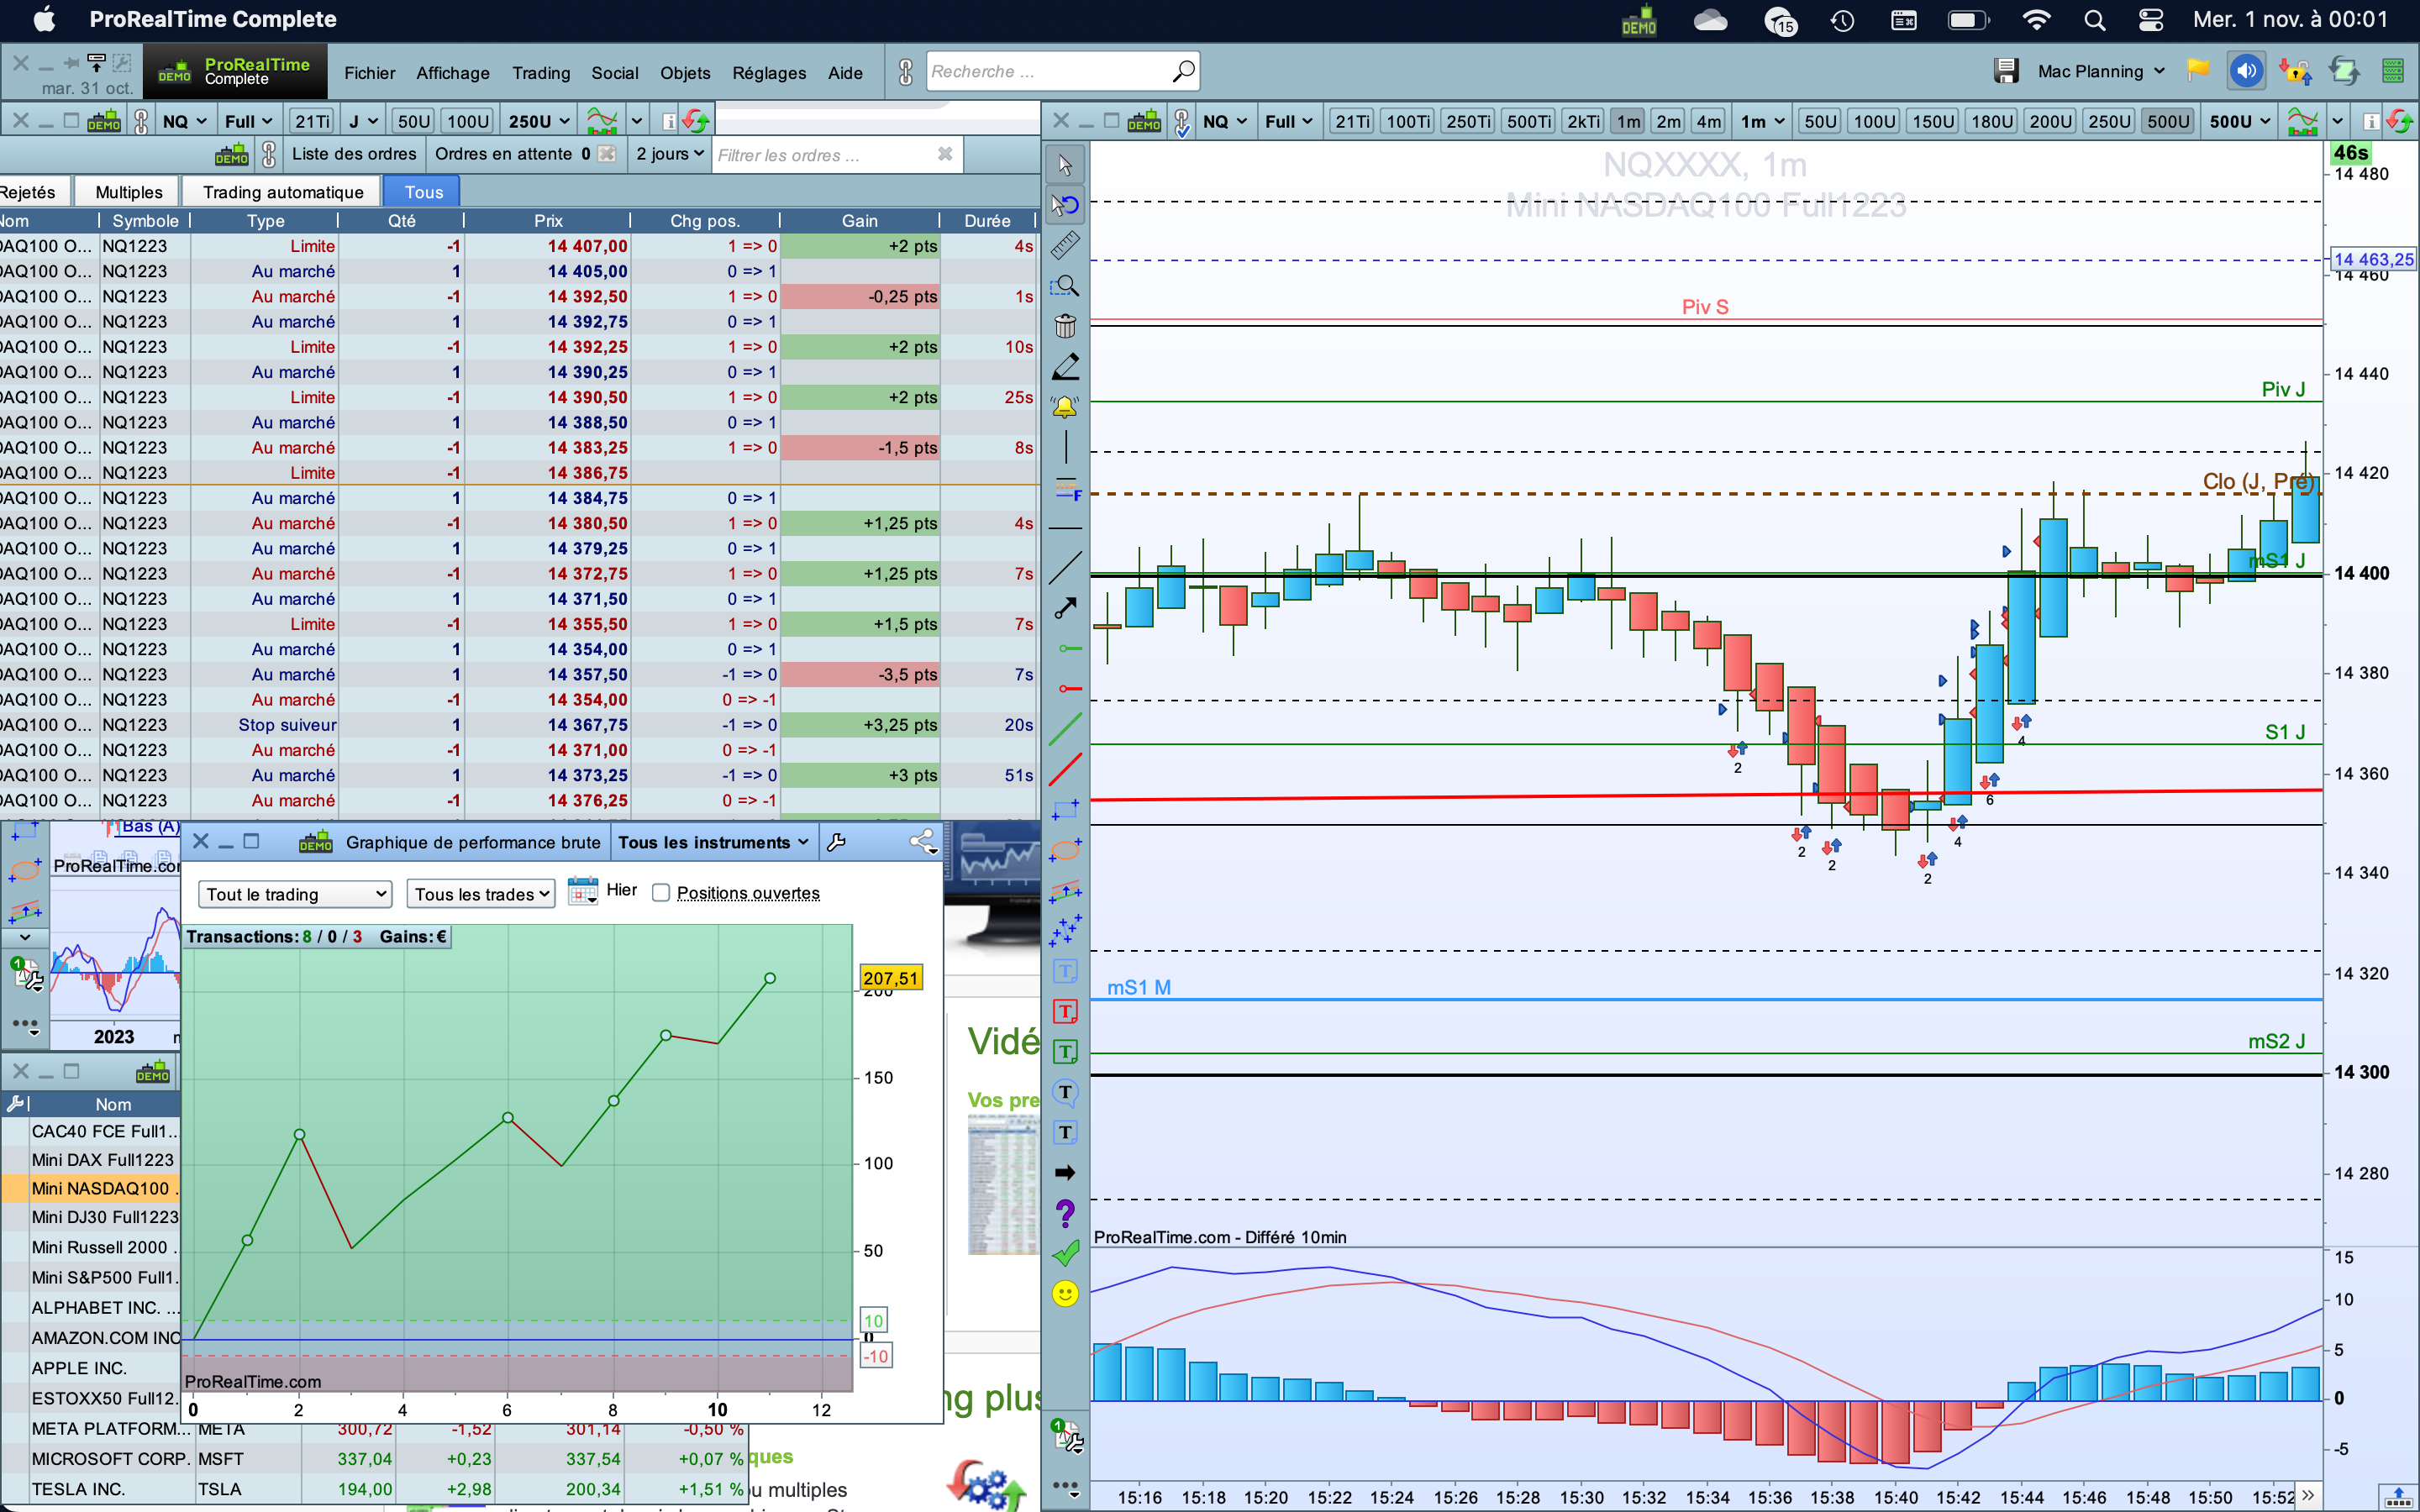Switch to Trading automatique tab
The height and width of the screenshot is (1512, 2420).
[x=283, y=192]
